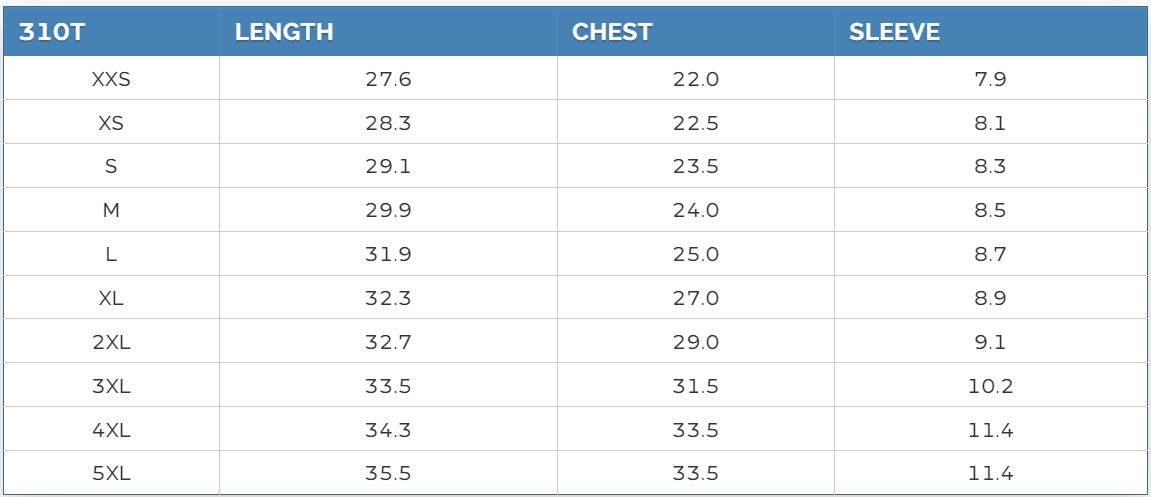The width and height of the screenshot is (1151, 497).
Task: Click the LENGTH column header
Action: point(284,32)
